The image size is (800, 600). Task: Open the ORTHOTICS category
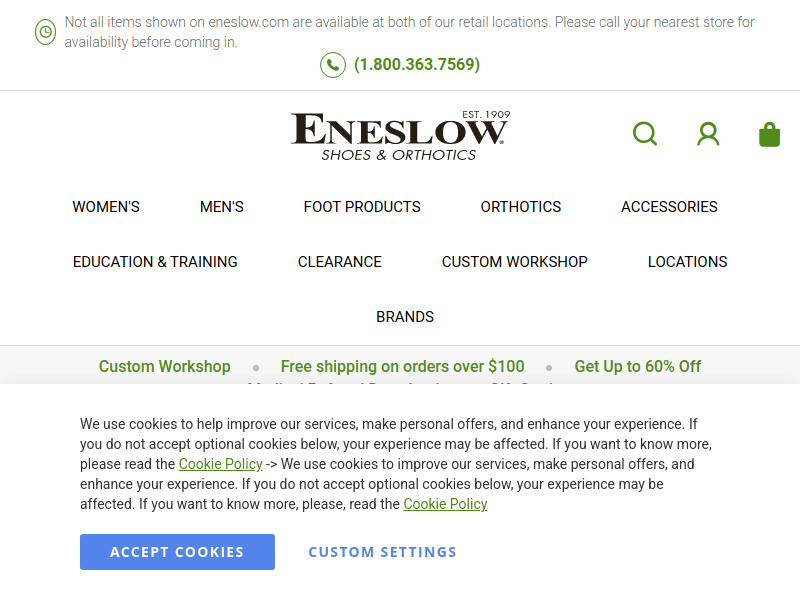[x=521, y=207]
